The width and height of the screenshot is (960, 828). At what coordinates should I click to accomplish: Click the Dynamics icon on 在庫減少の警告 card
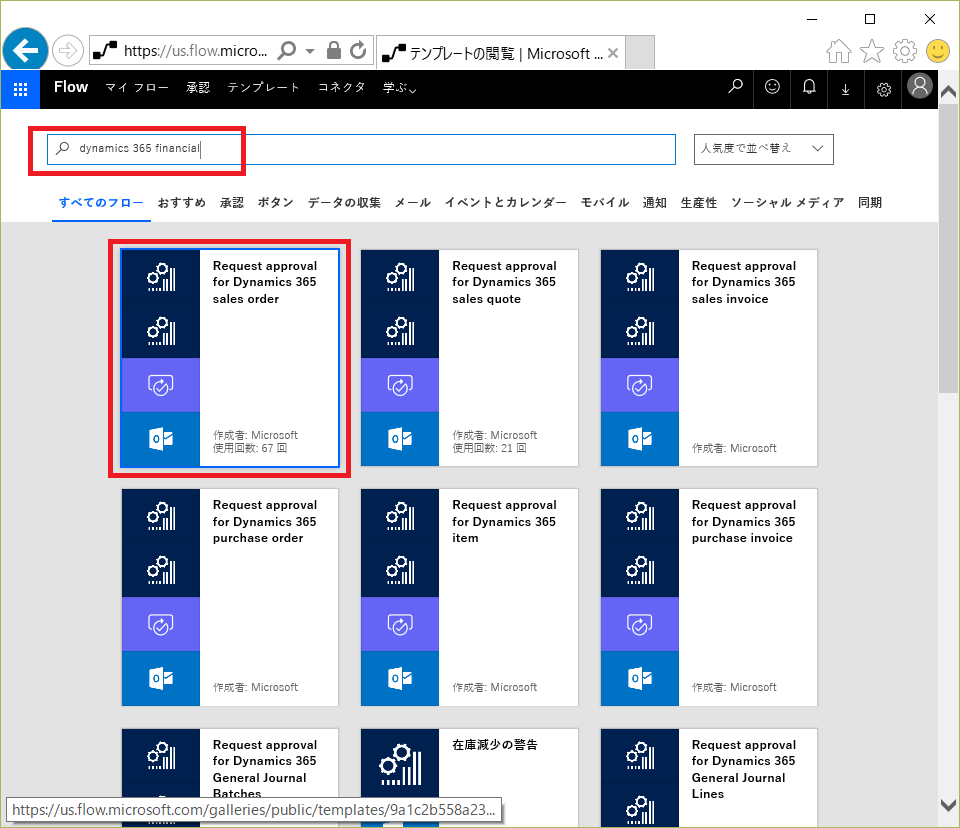(x=400, y=764)
